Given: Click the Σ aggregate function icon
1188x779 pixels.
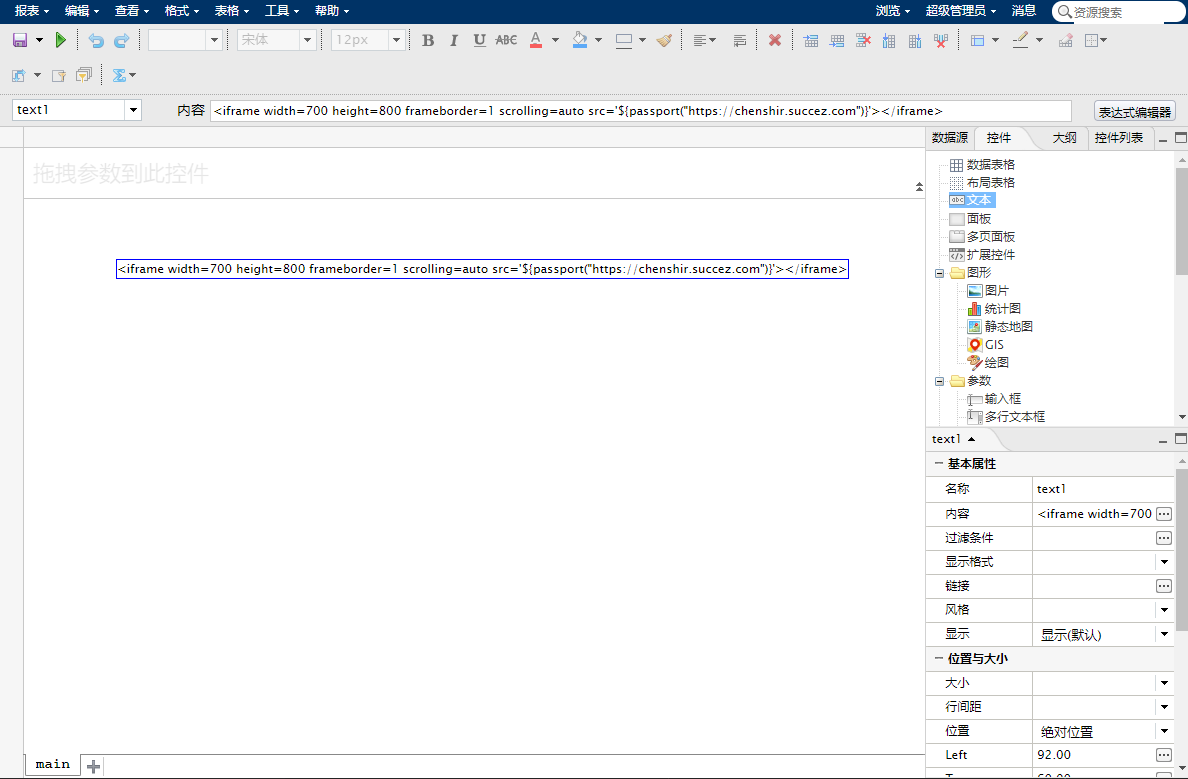Looking at the screenshot, I should [120, 74].
